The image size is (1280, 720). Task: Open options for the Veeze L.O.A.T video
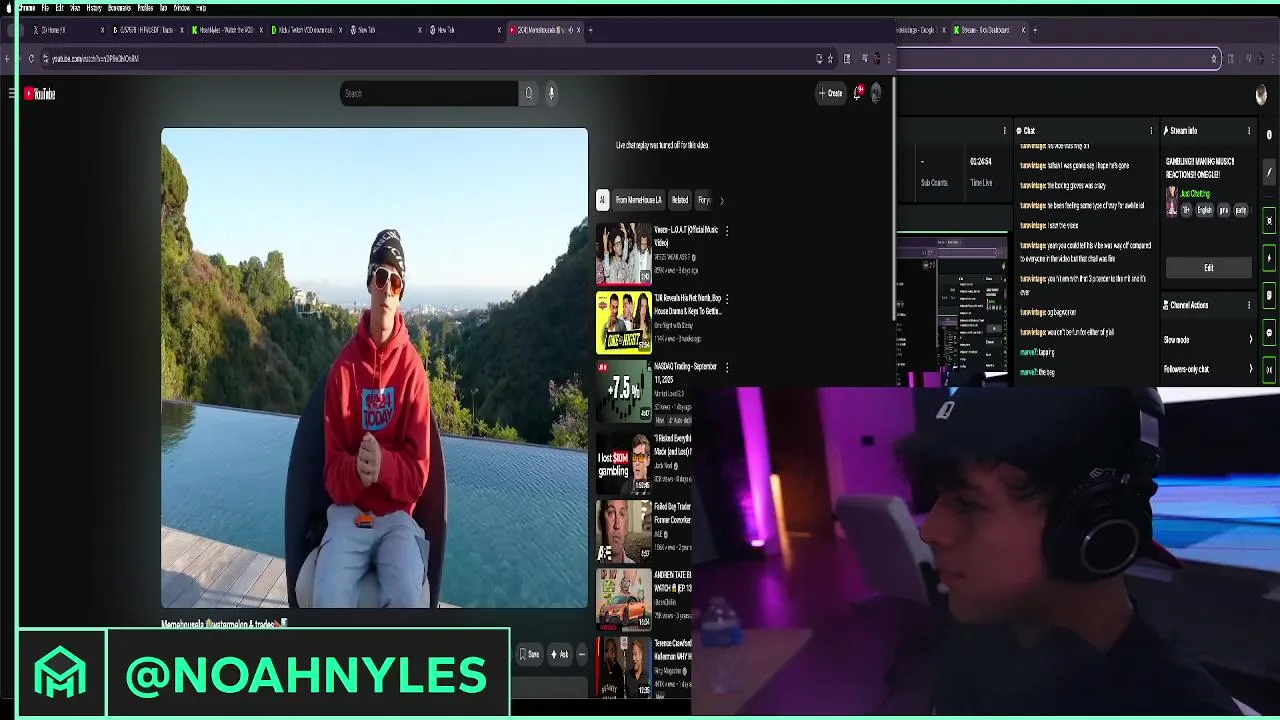coord(726,231)
